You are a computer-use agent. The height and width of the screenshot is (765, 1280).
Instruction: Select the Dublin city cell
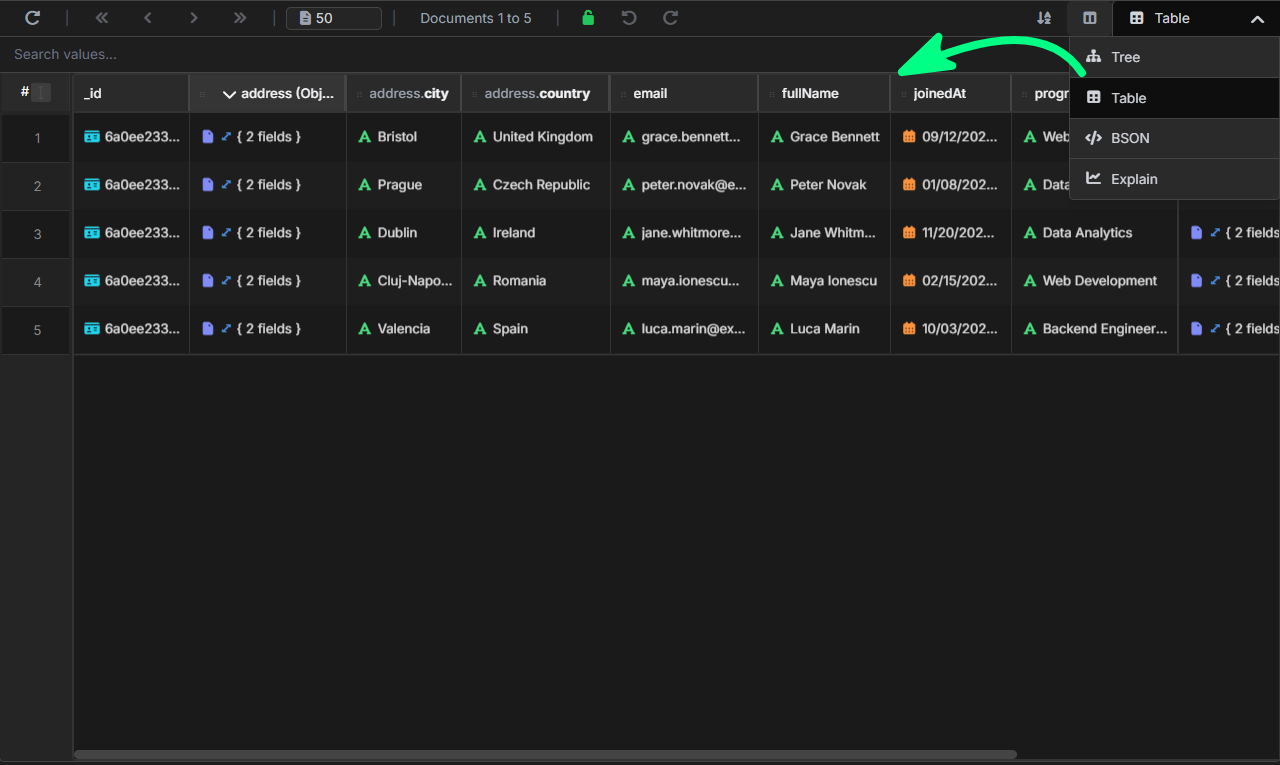click(x=404, y=233)
